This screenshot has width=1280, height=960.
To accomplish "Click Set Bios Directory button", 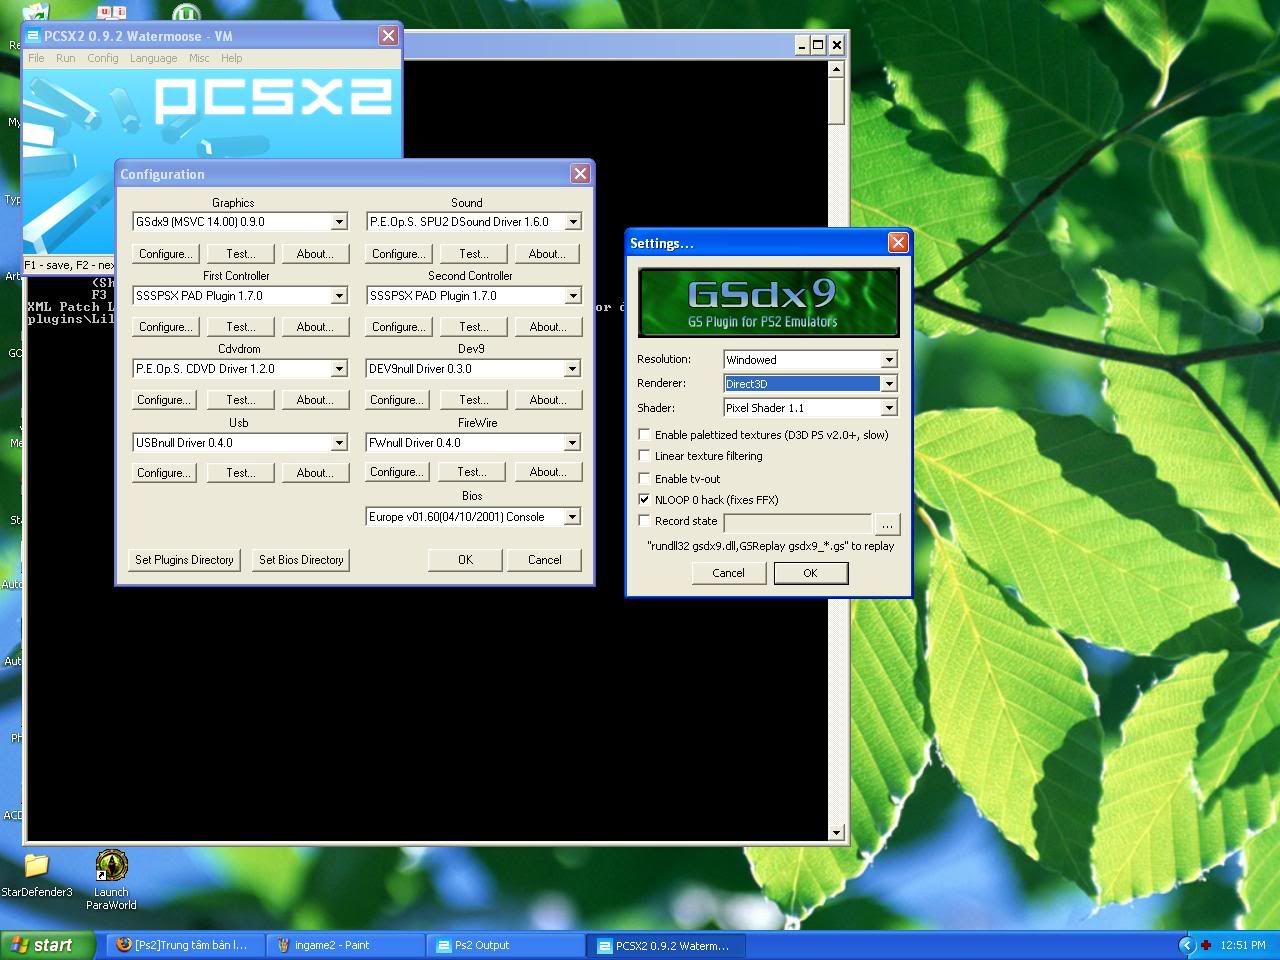I will pos(301,560).
